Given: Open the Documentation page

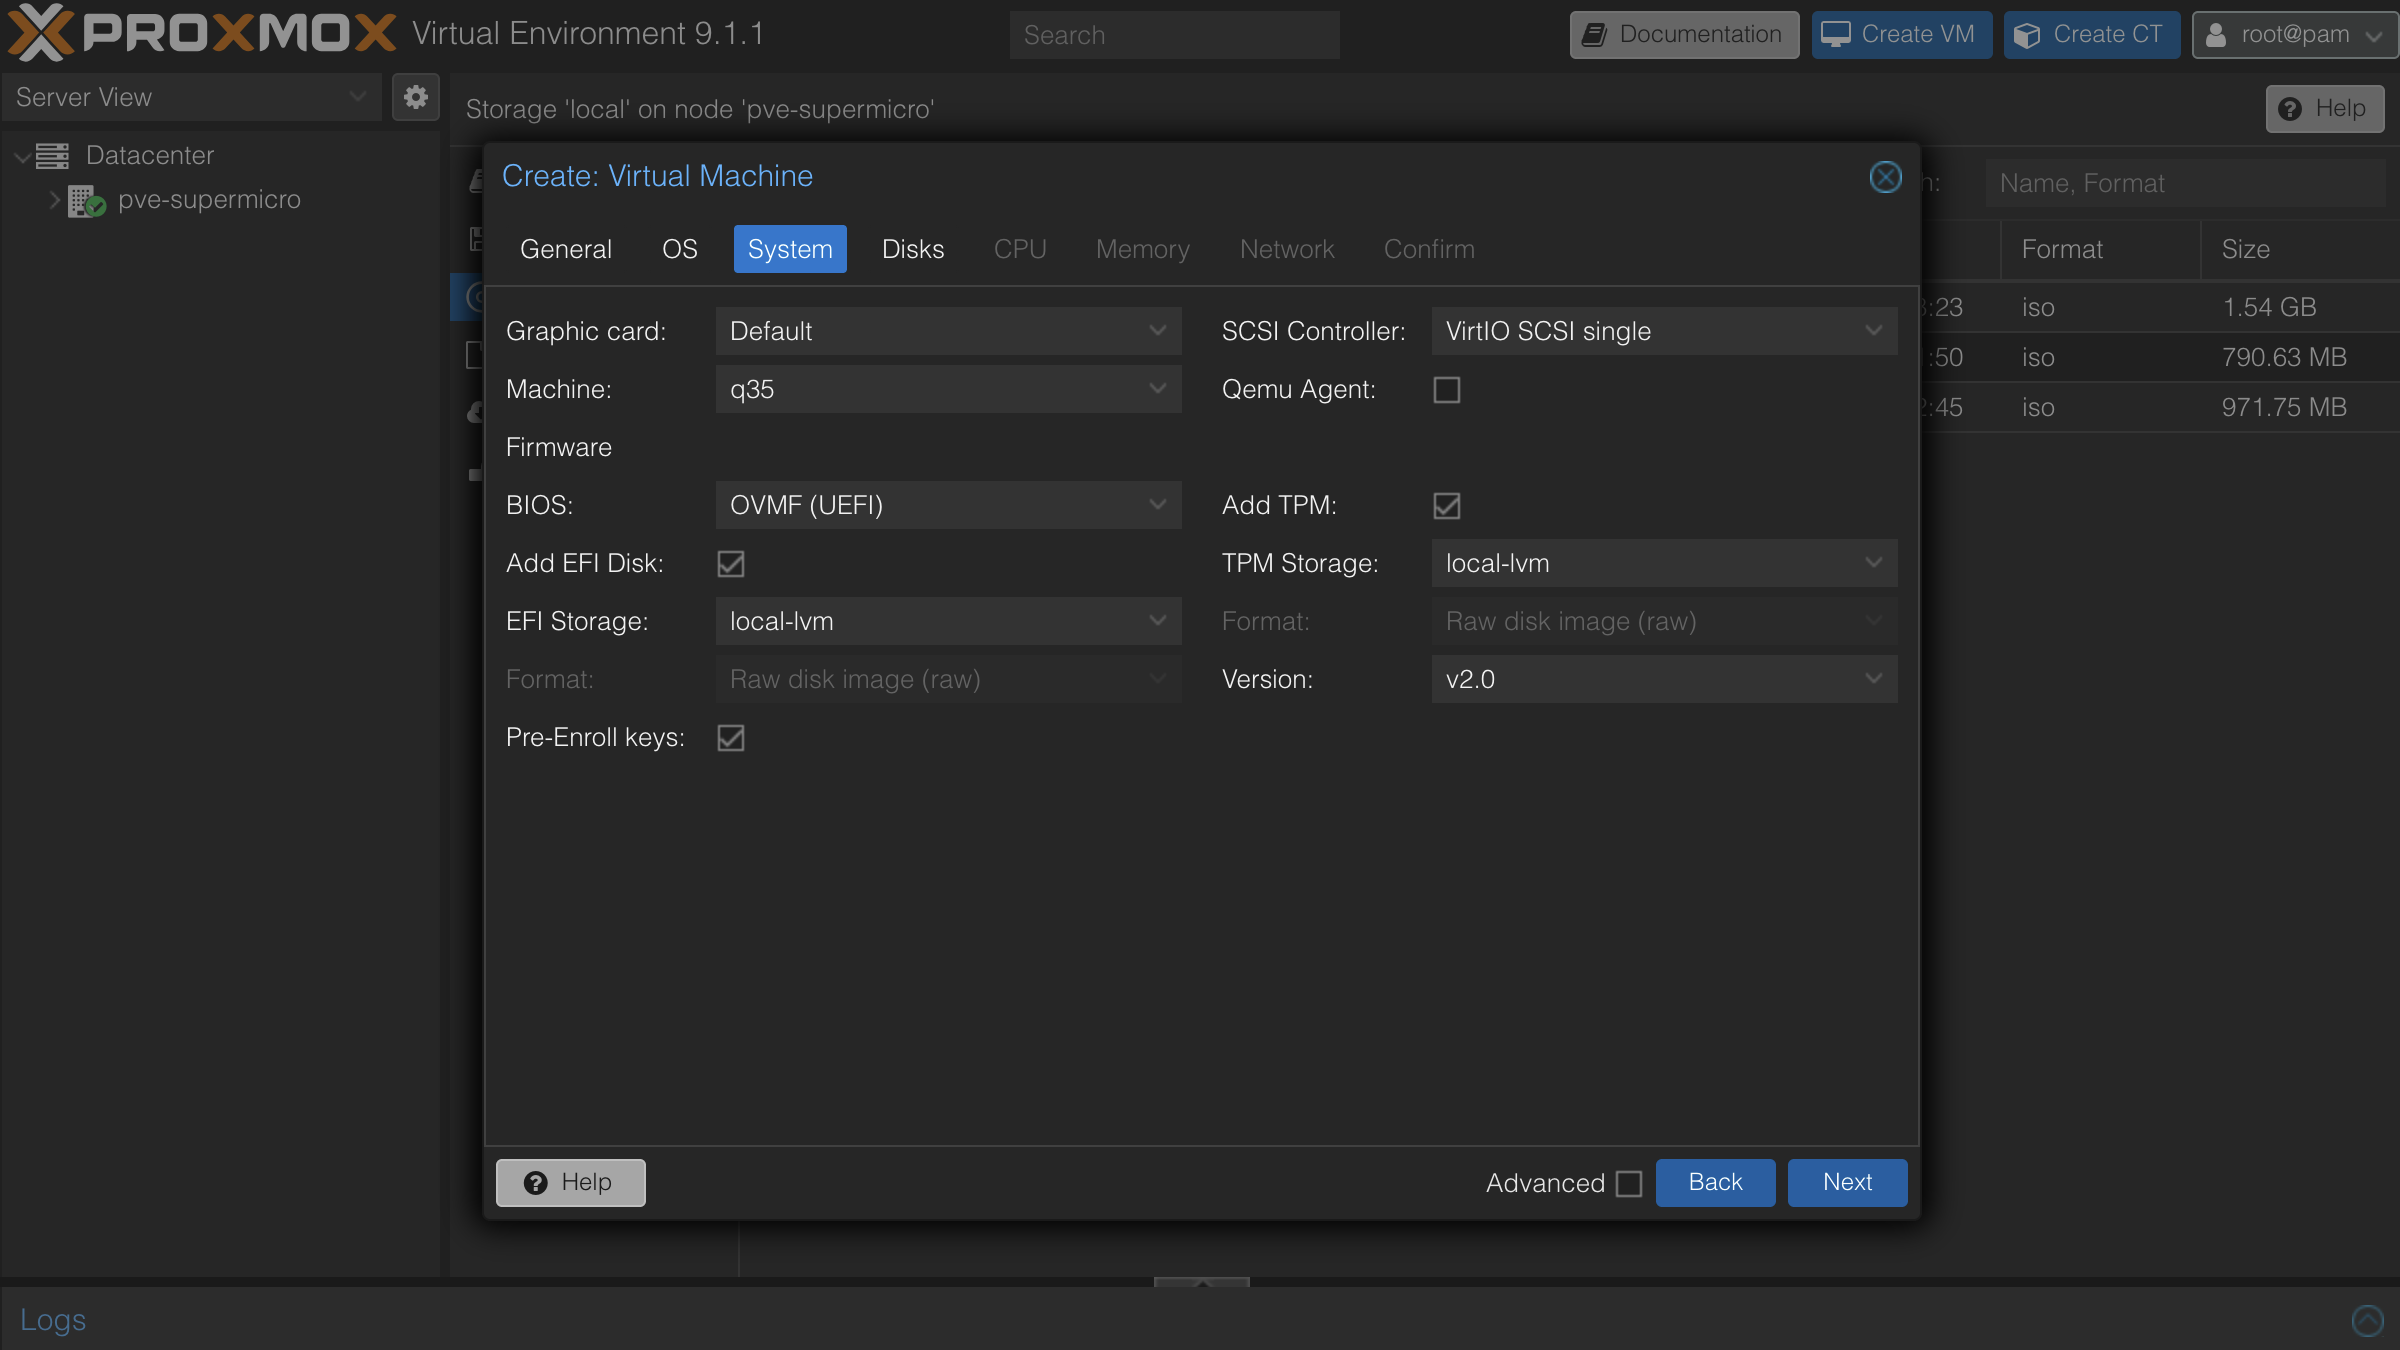Looking at the screenshot, I should pos(1682,34).
